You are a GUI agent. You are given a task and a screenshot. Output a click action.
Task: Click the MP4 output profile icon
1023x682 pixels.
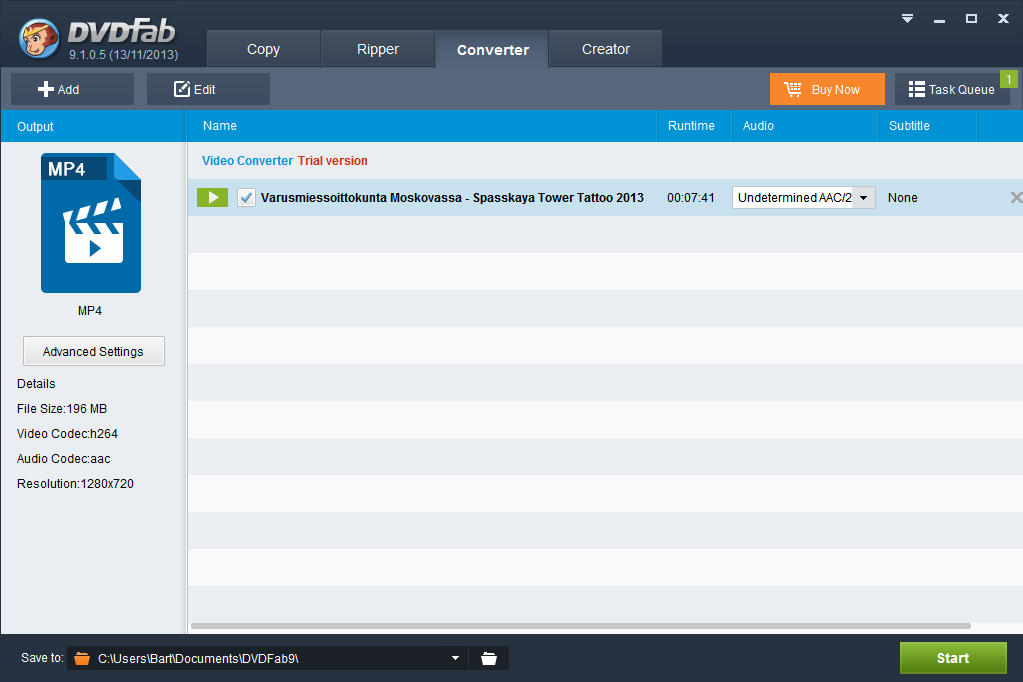point(91,223)
